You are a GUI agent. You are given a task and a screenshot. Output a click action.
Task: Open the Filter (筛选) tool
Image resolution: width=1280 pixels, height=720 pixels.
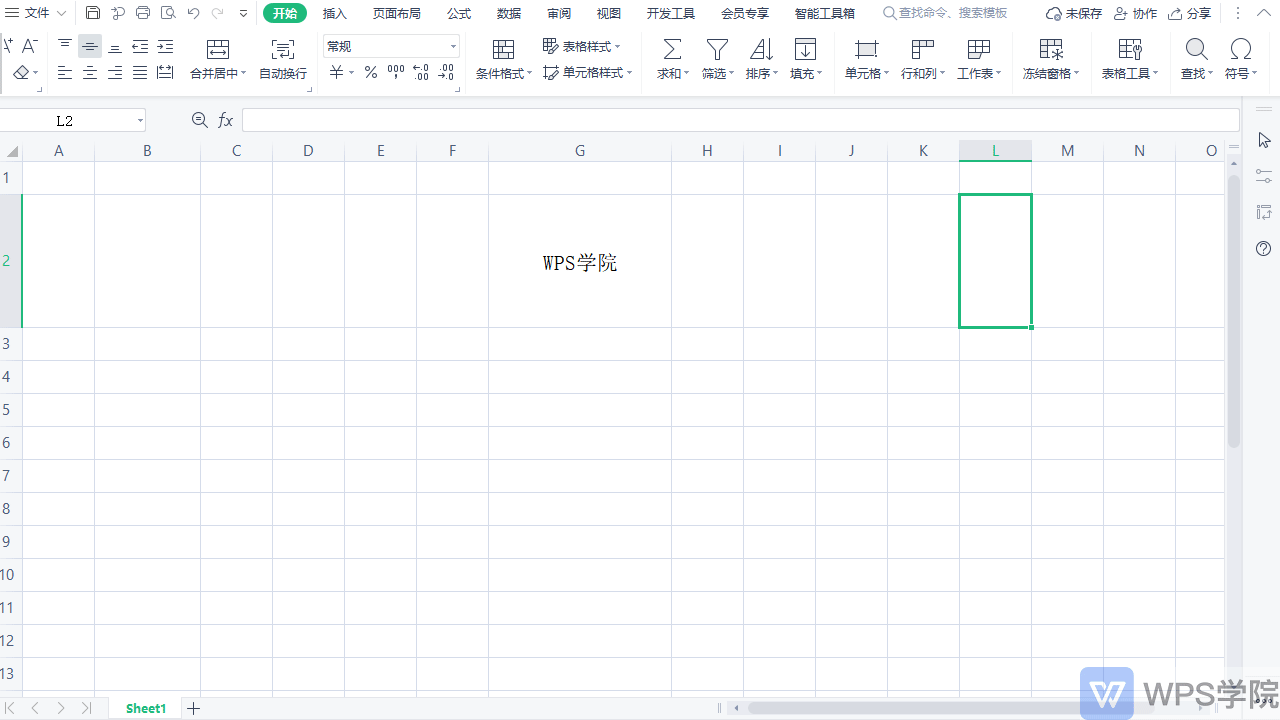(716, 57)
